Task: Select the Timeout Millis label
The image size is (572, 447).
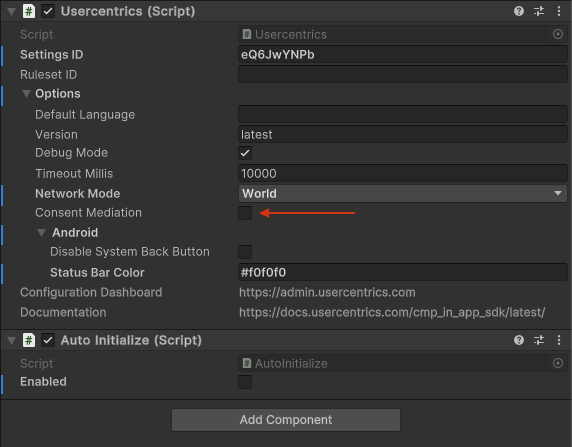Action: (74, 173)
